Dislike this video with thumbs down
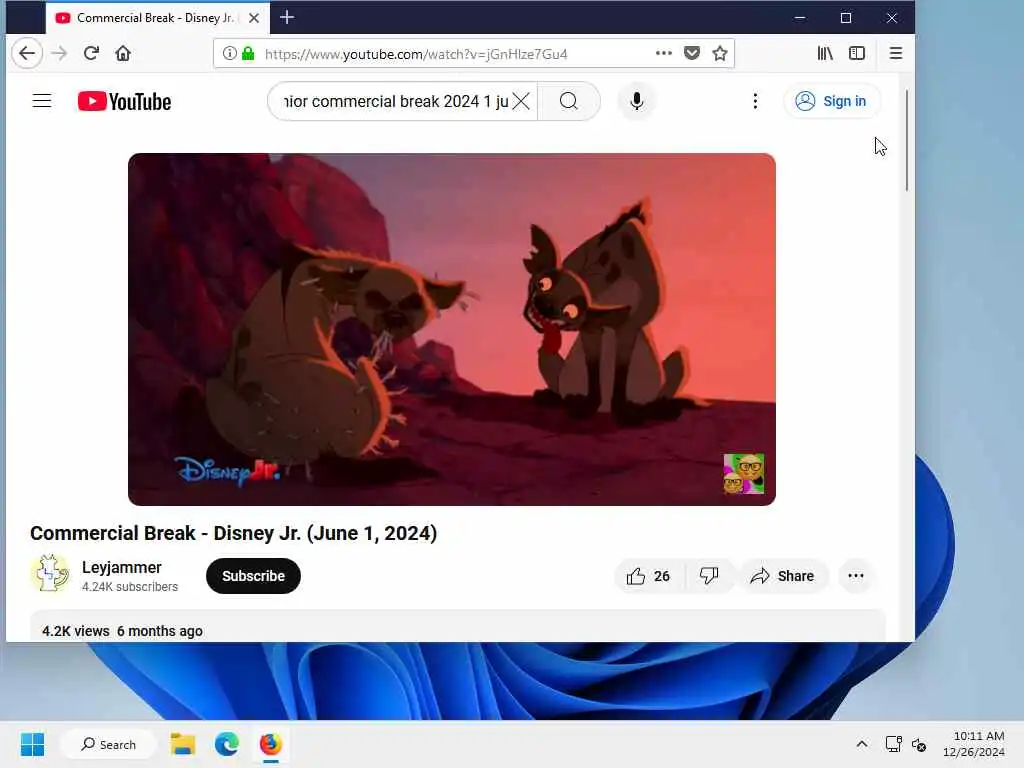This screenshot has height=768, width=1024. (709, 576)
